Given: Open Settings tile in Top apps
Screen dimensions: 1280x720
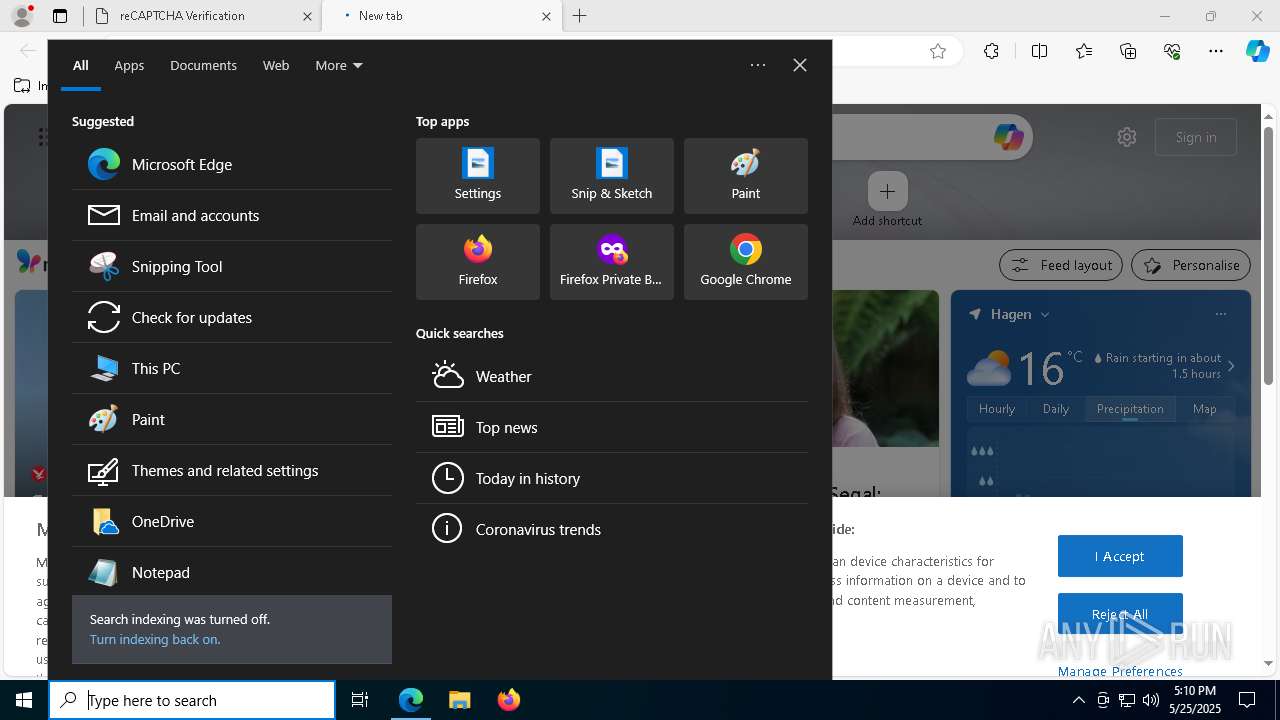Looking at the screenshot, I should pyautogui.click(x=478, y=176).
